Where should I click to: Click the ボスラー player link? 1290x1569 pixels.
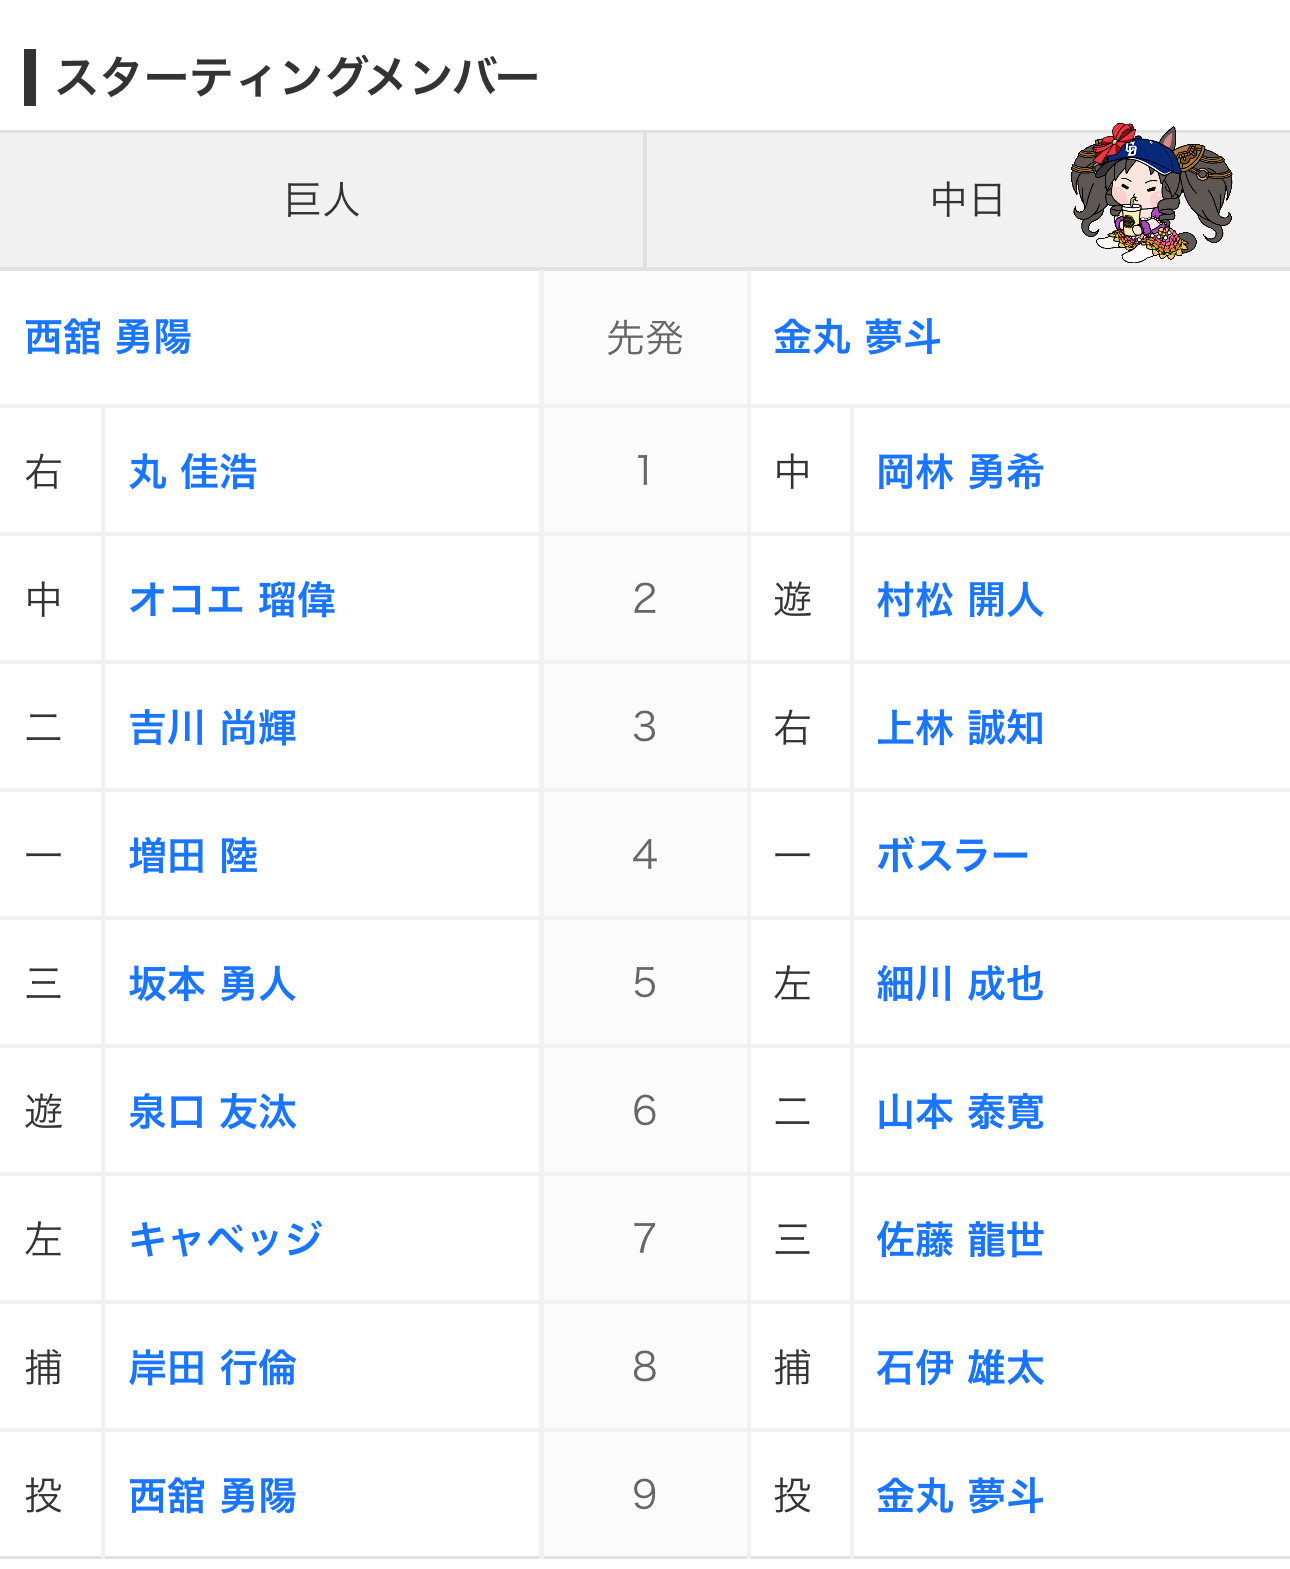pyautogui.click(x=952, y=856)
